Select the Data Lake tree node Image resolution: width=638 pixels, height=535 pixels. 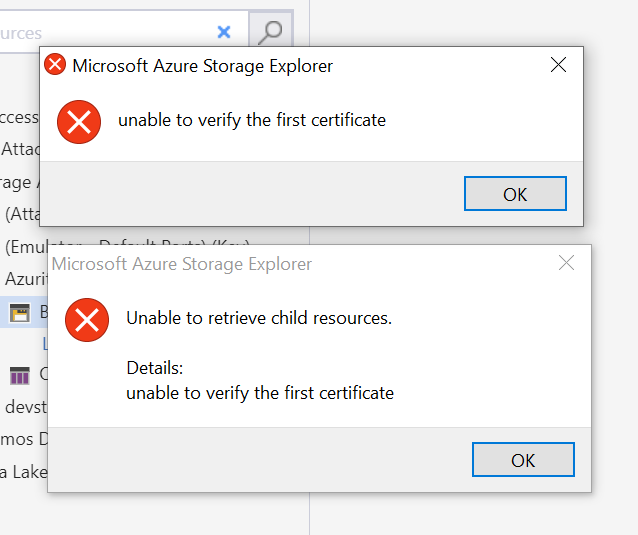24,472
